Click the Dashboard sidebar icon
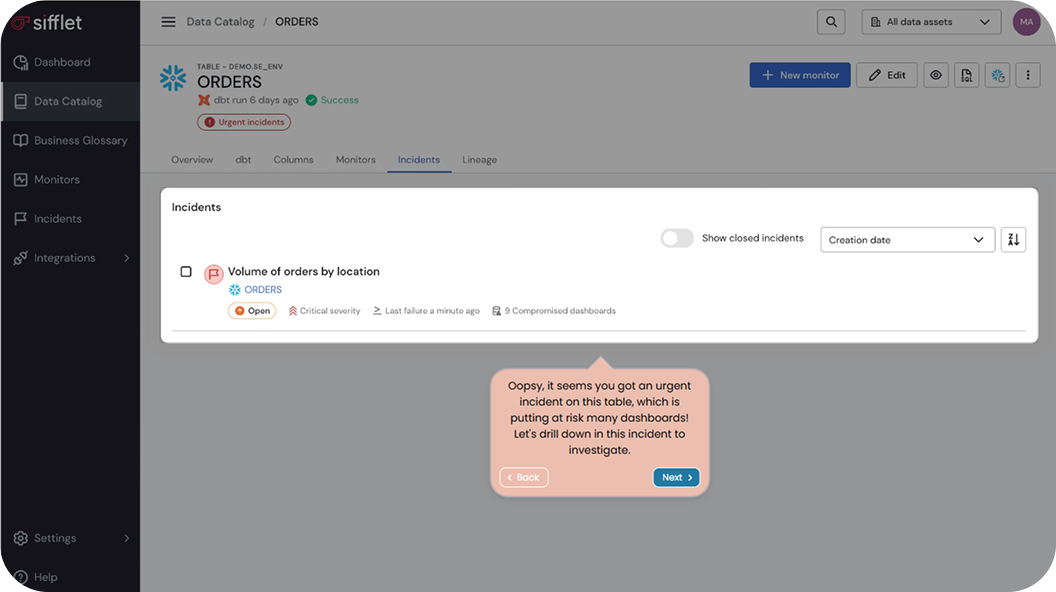Viewport: 1056px width, 592px height. 21,63
